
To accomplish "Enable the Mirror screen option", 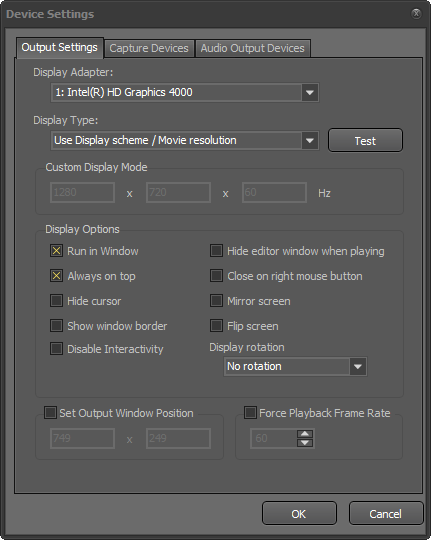I will coord(216,301).
